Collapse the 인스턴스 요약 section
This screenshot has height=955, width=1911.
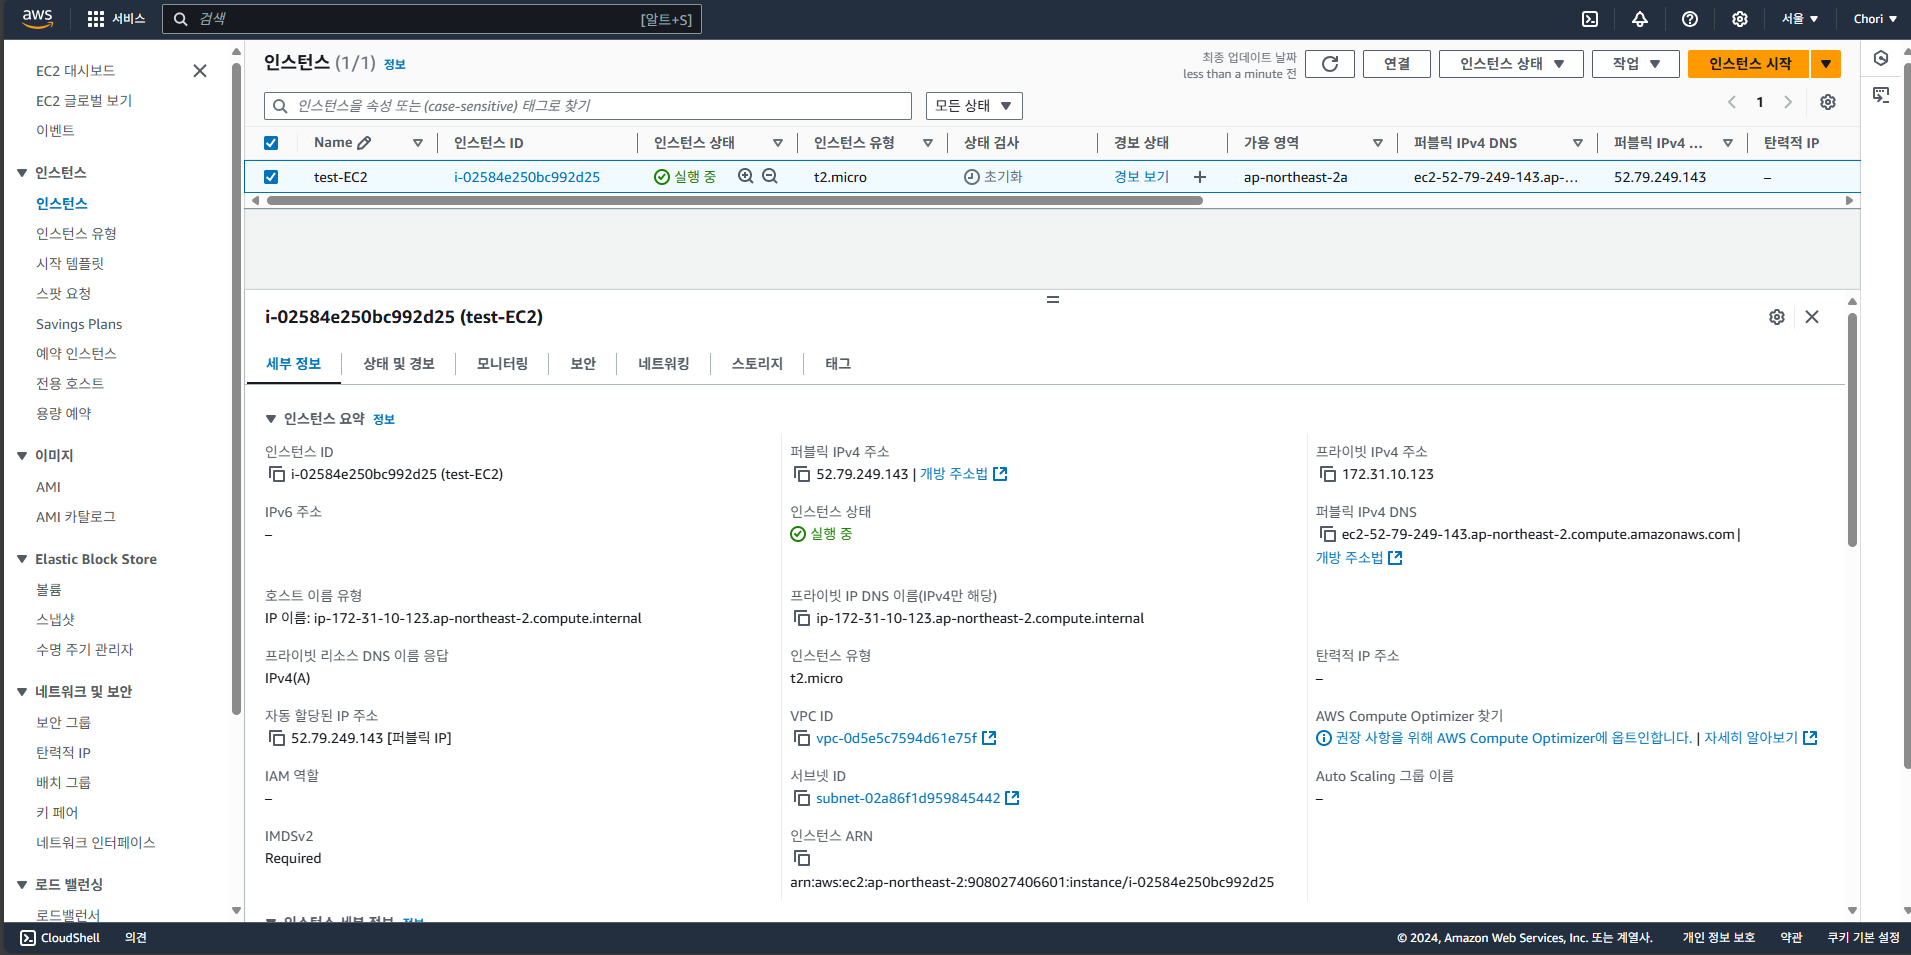tap(270, 419)
